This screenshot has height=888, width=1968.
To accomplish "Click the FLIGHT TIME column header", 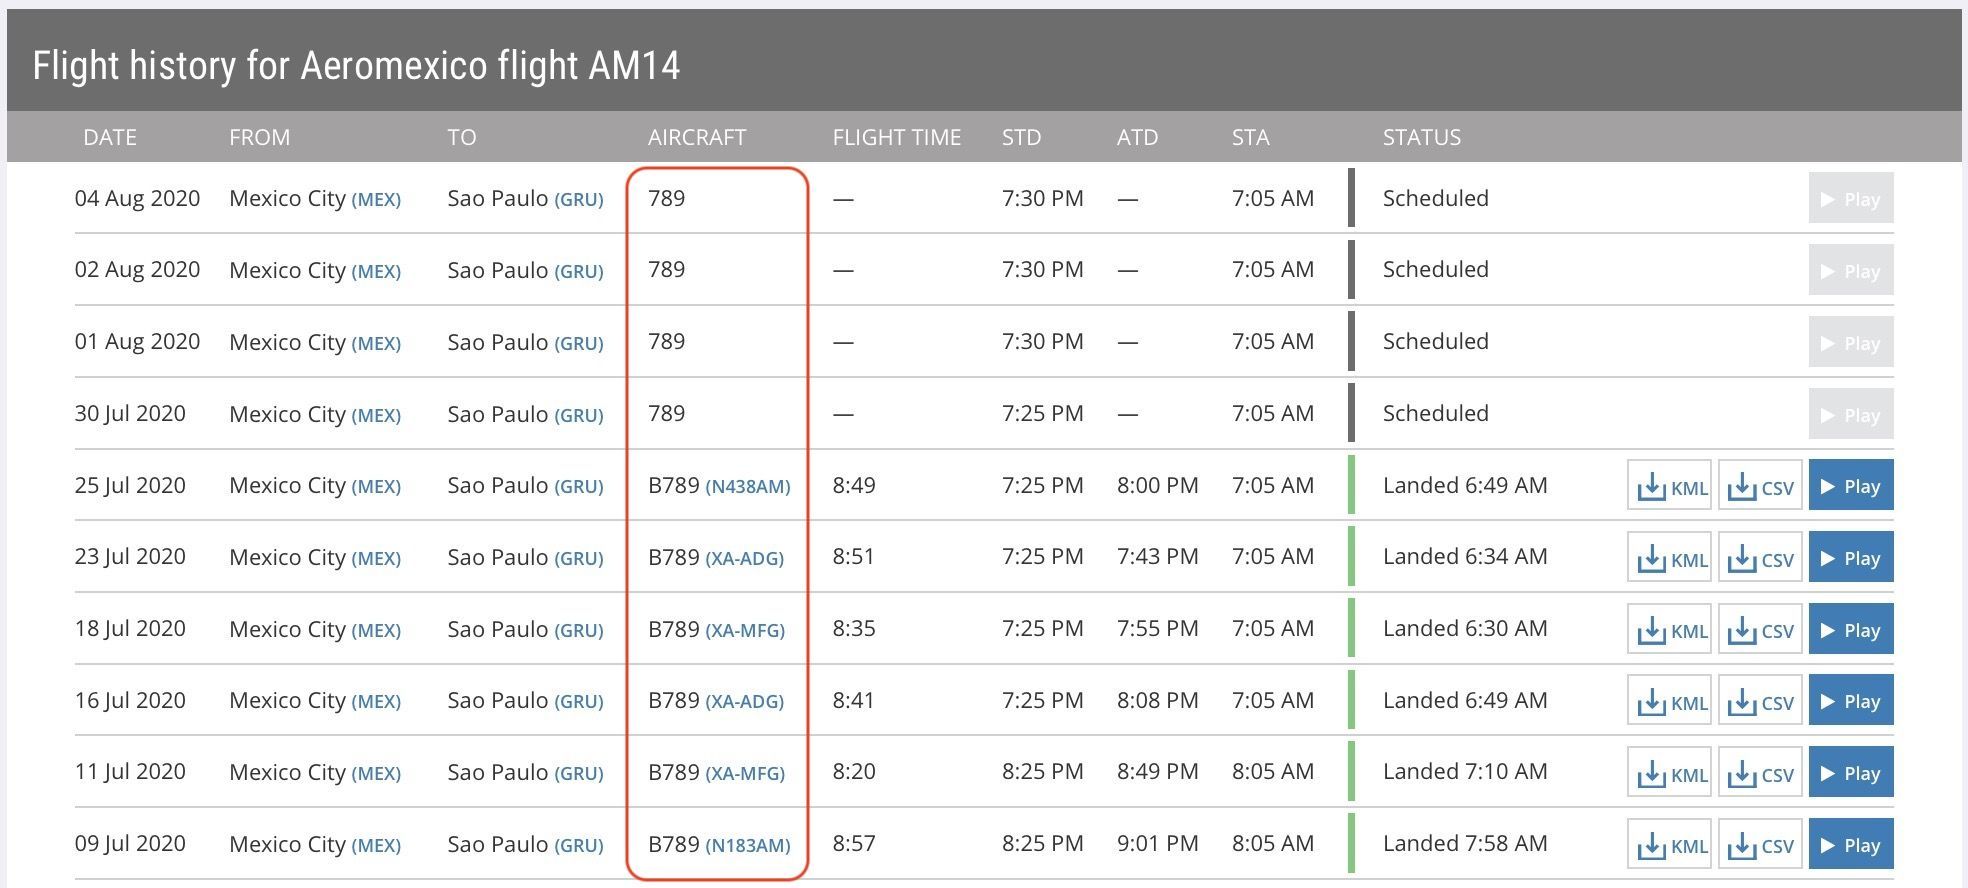I will click(897, 137).
